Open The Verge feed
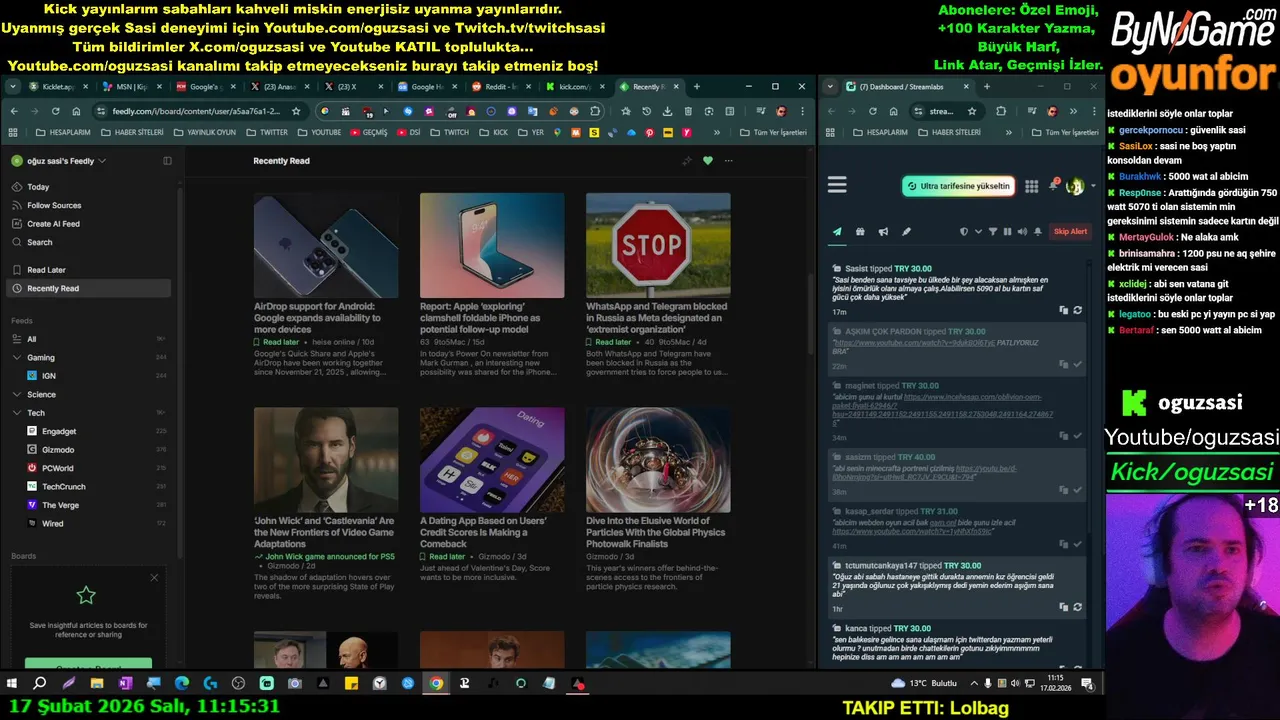The image size is (1280, 720). pos(60,505)
